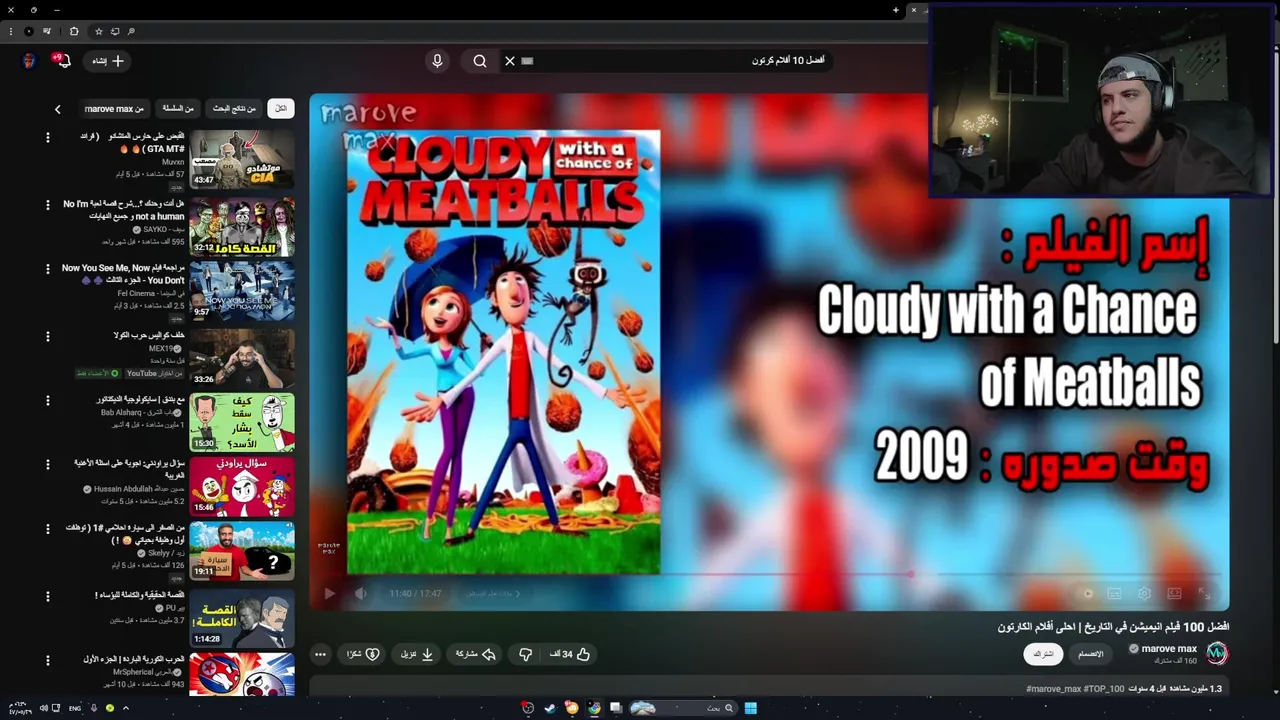Open video player settings gear
This screenshot has height=720, width=1280.
1144,593
